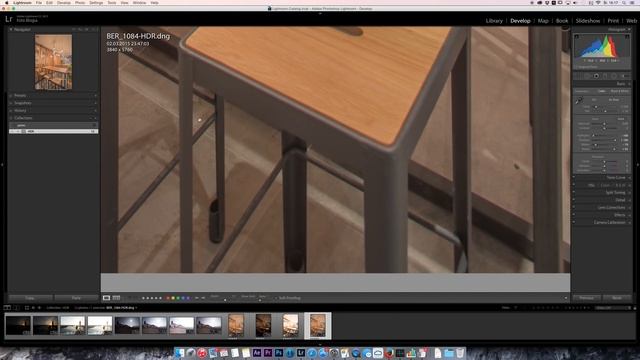Set treatment to Black & White

click(620, 91)
